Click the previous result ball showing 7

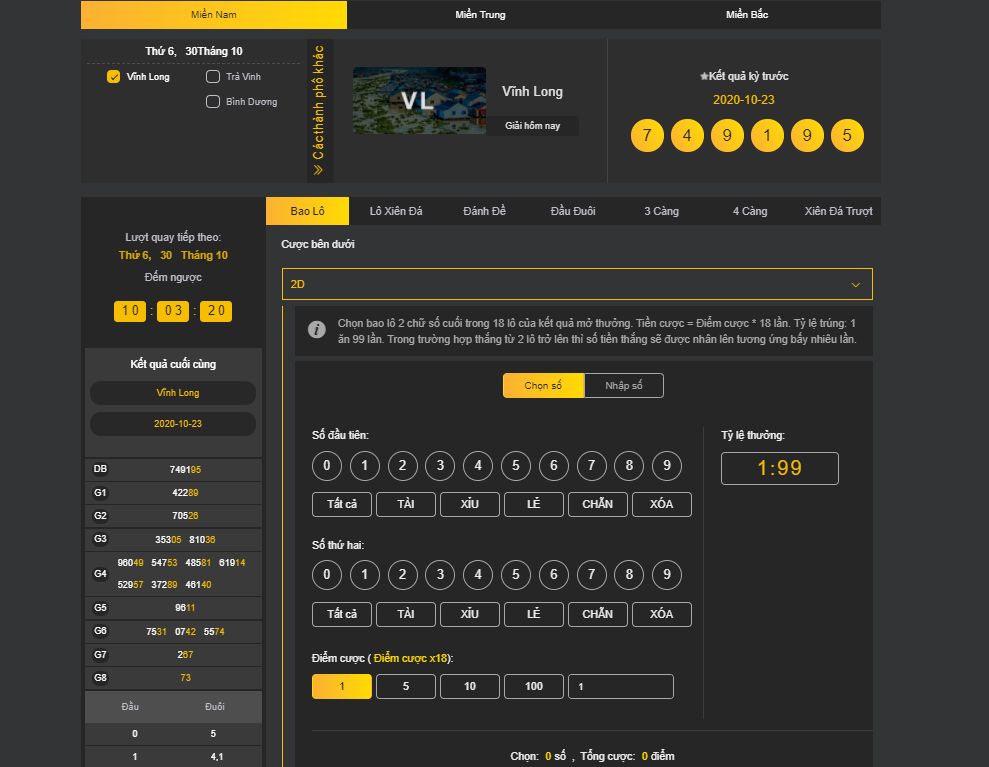click(647, 135)
